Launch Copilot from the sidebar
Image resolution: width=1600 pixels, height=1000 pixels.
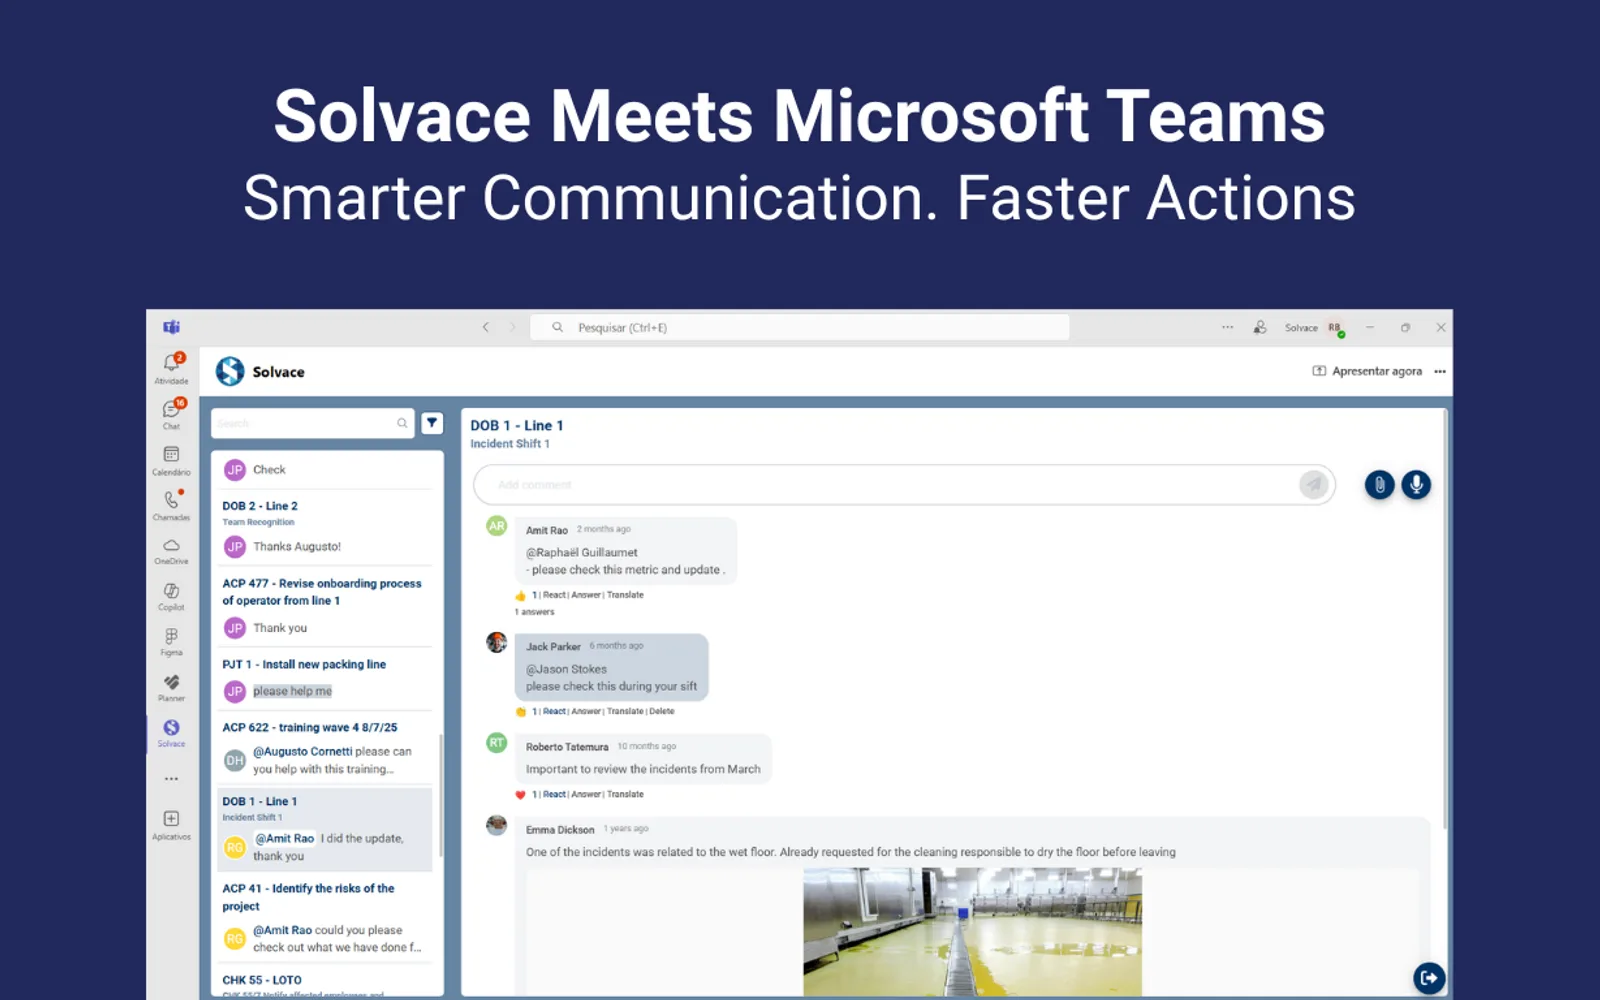click(x=172, y=596)
